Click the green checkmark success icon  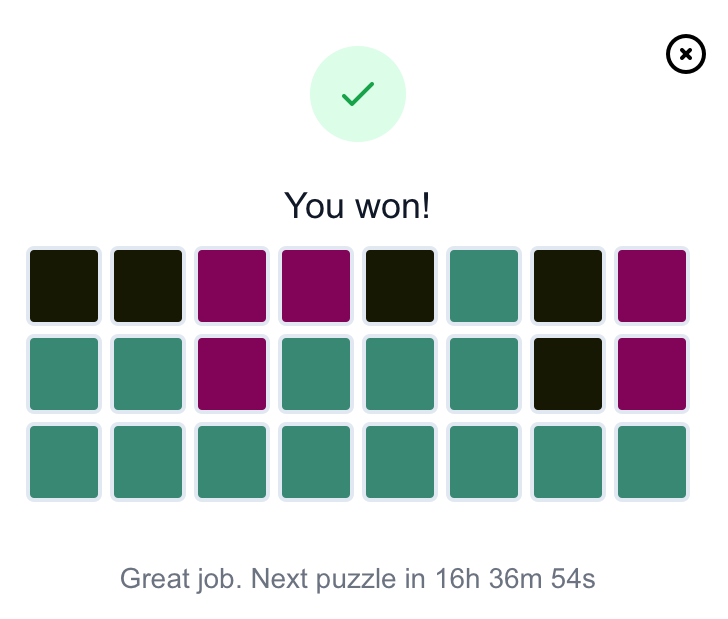pos(358,94)
